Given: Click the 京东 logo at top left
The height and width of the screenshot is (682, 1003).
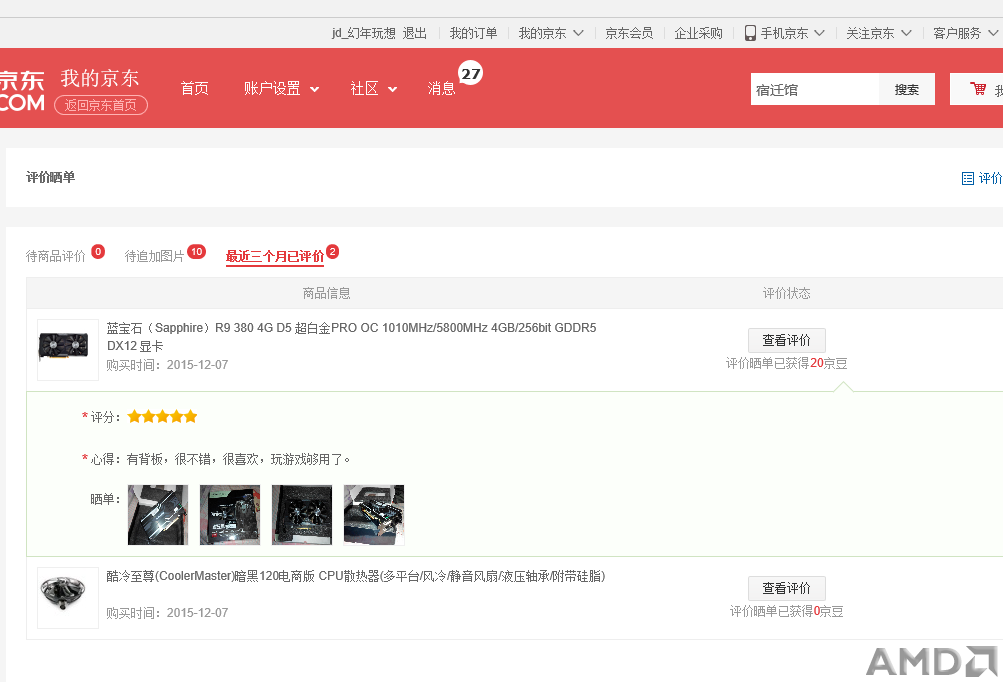Looking at the screenshot, I should coord(22,90).
